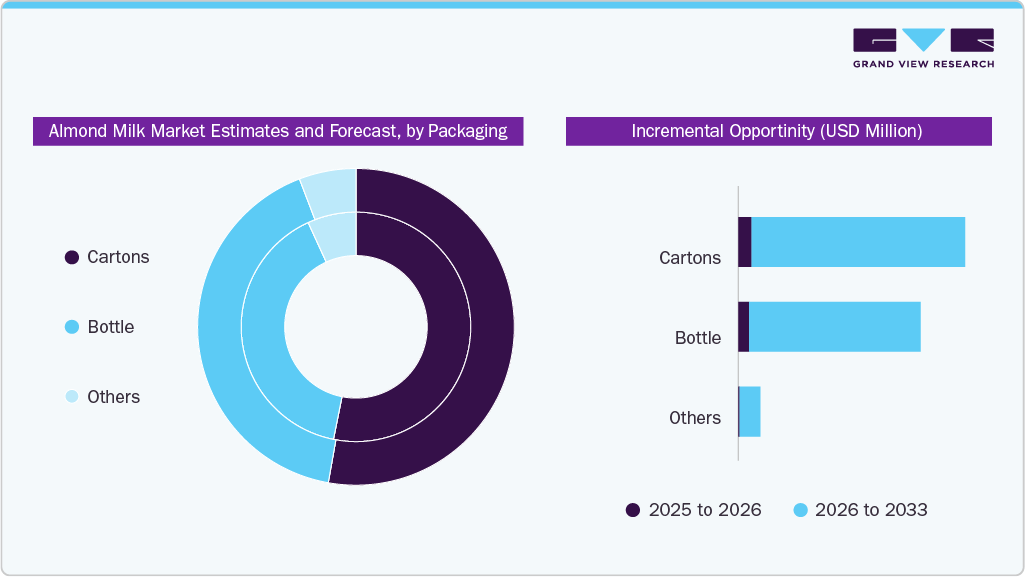Click the dark 2025–2026 portion of Cartons bar
The image size is (1025, 577).
click(x=745, y=242)
